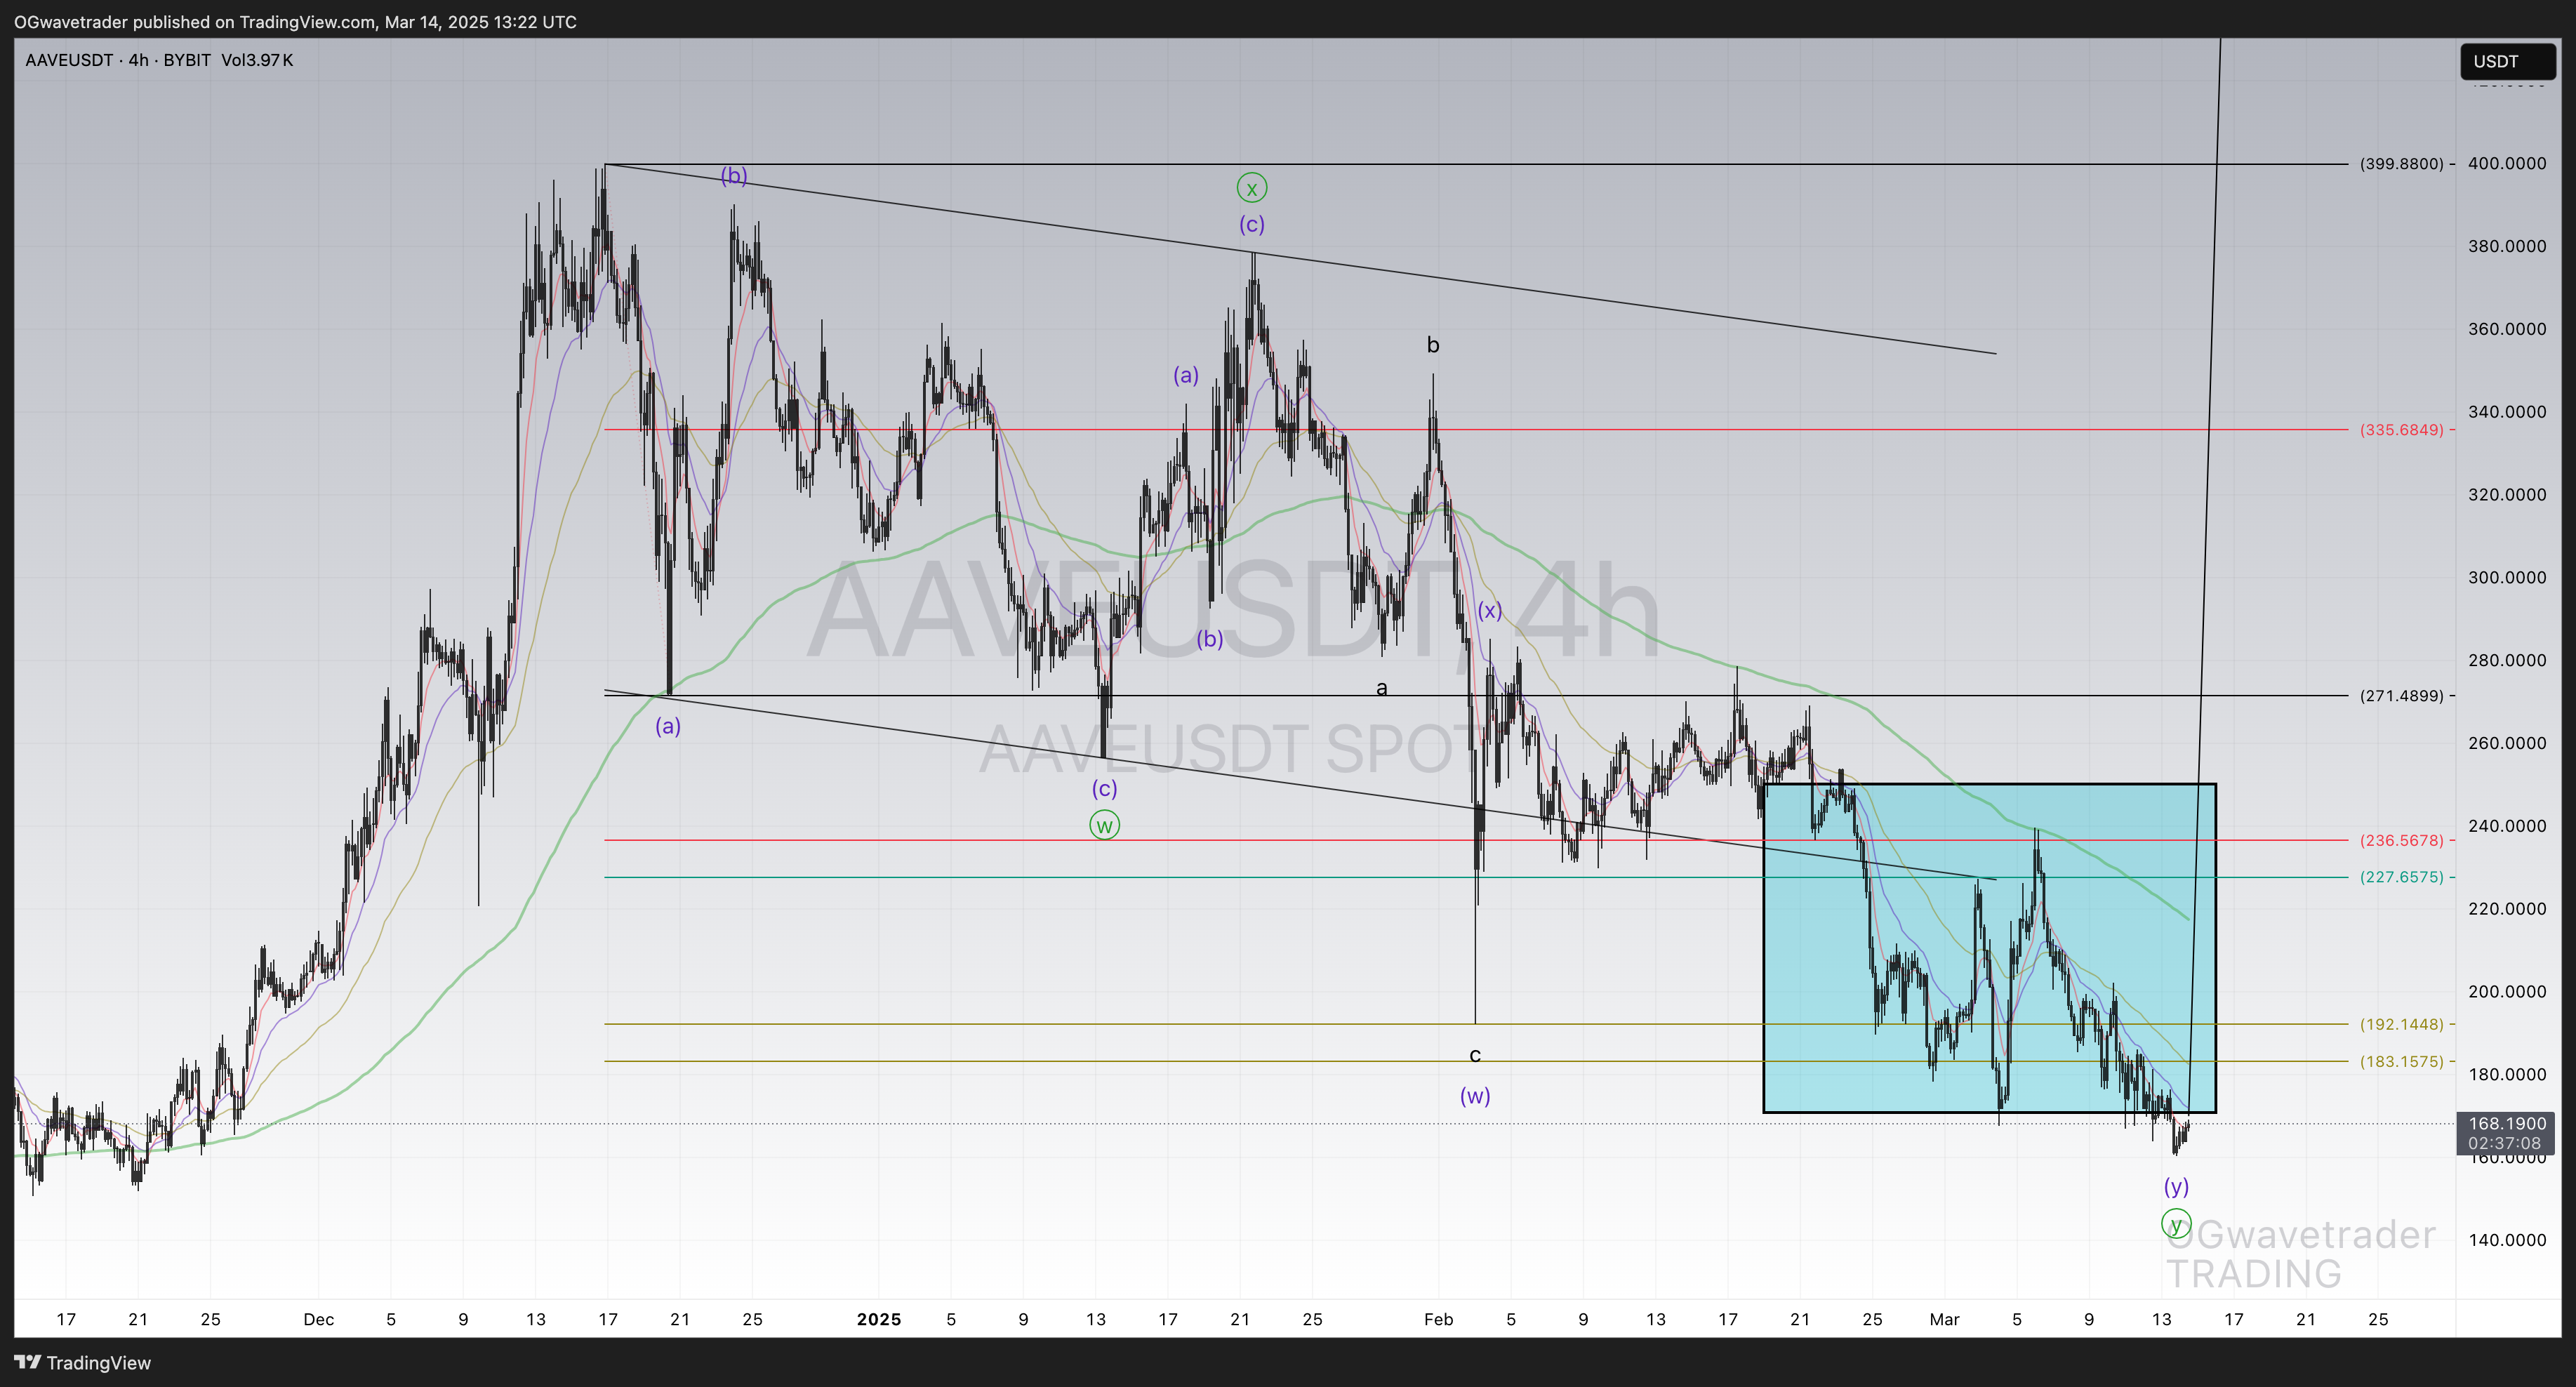Click the 320.0000 price axis tick
2576x1387 pixels.
click(2507, 495)
